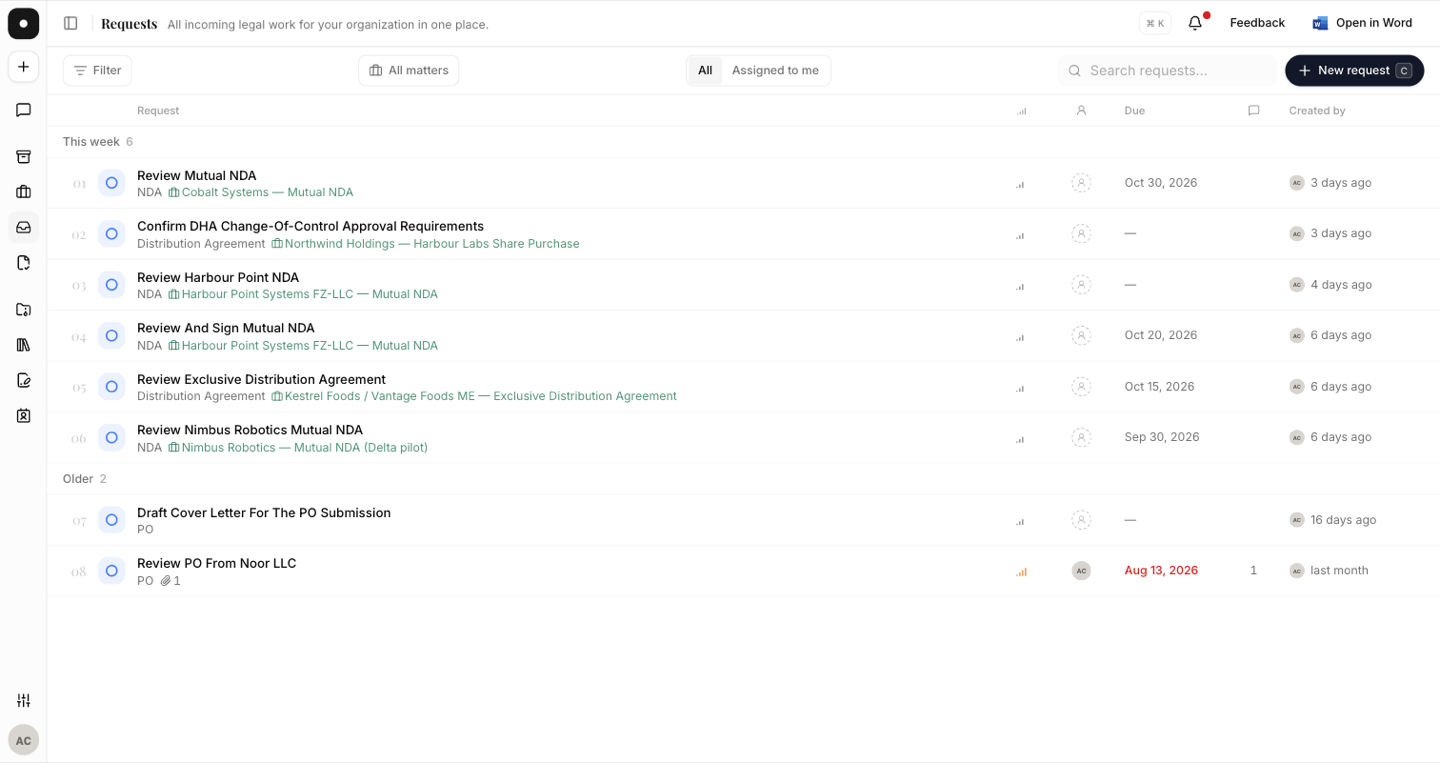Collapse the This week group

(x=98, y=142)
